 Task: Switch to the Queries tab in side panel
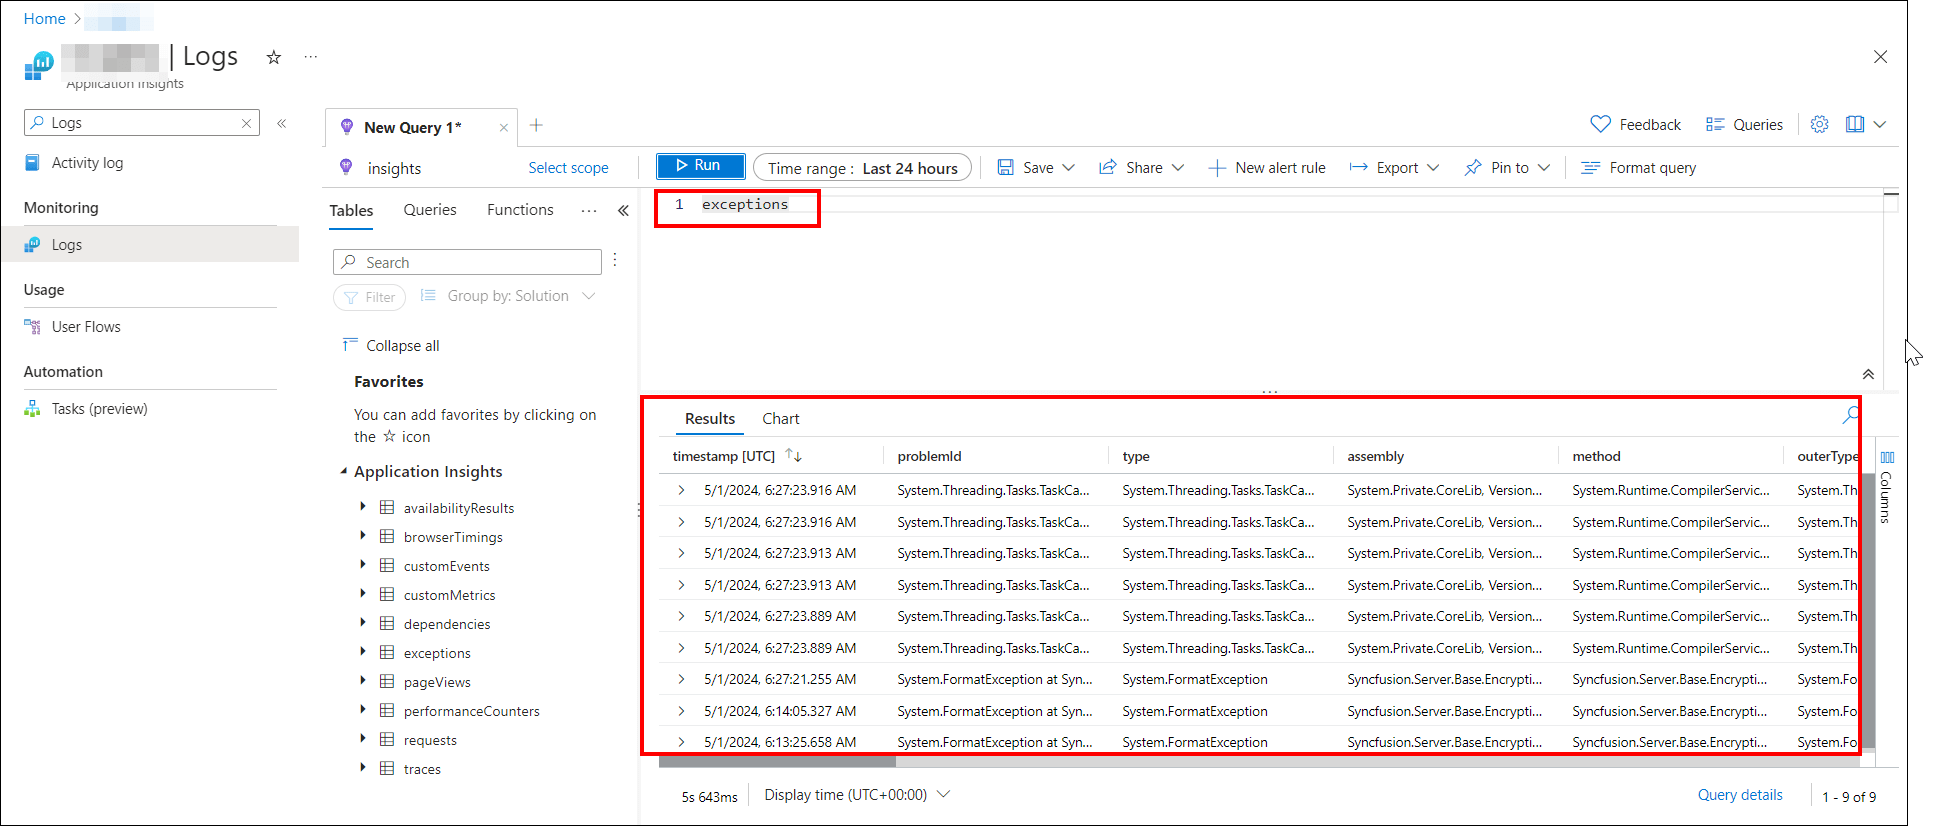(x=430, y=210)
